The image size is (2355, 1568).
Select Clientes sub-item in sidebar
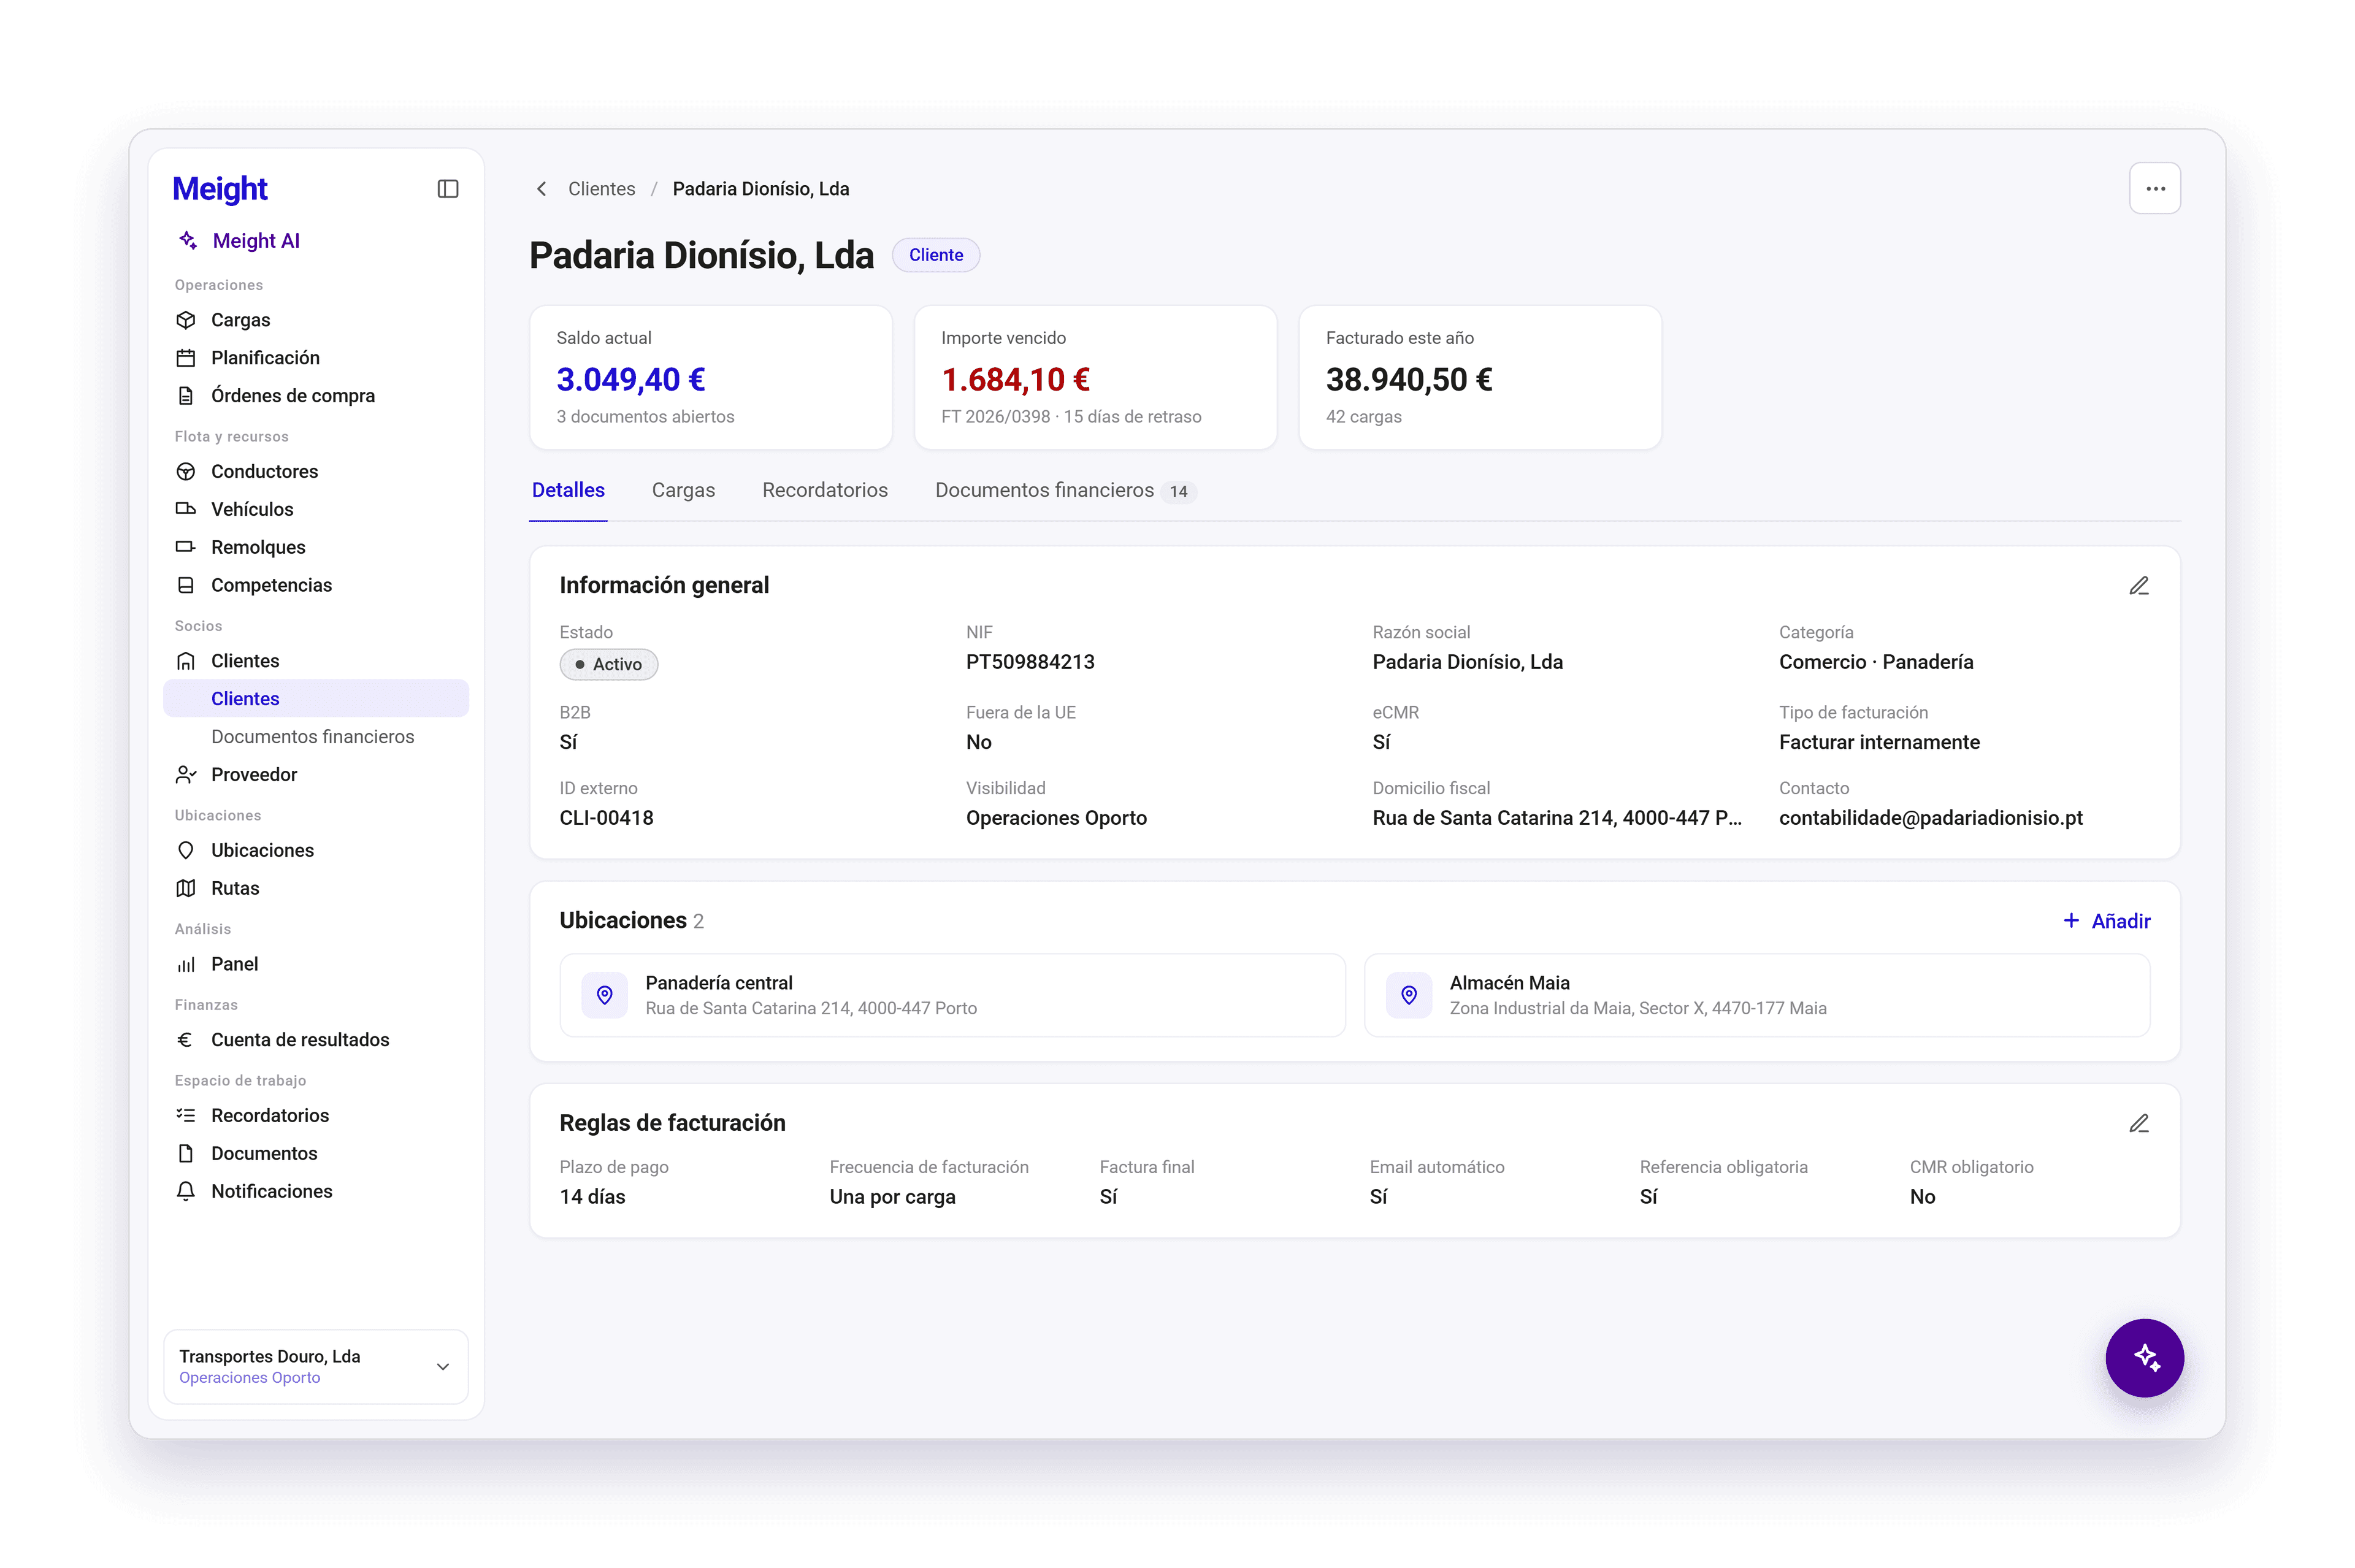tap(316, 699)
